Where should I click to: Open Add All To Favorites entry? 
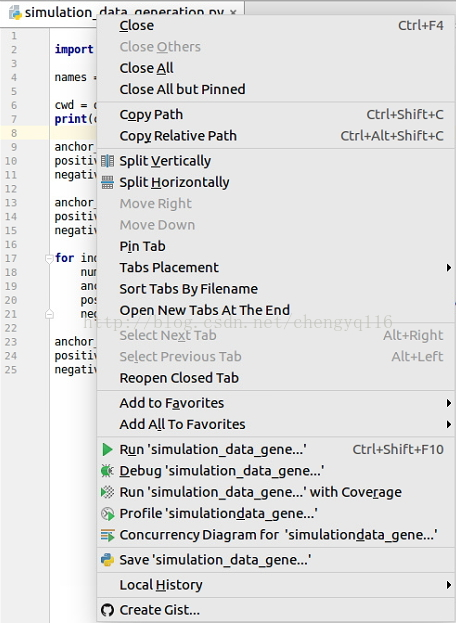click(x=276, y=424)
